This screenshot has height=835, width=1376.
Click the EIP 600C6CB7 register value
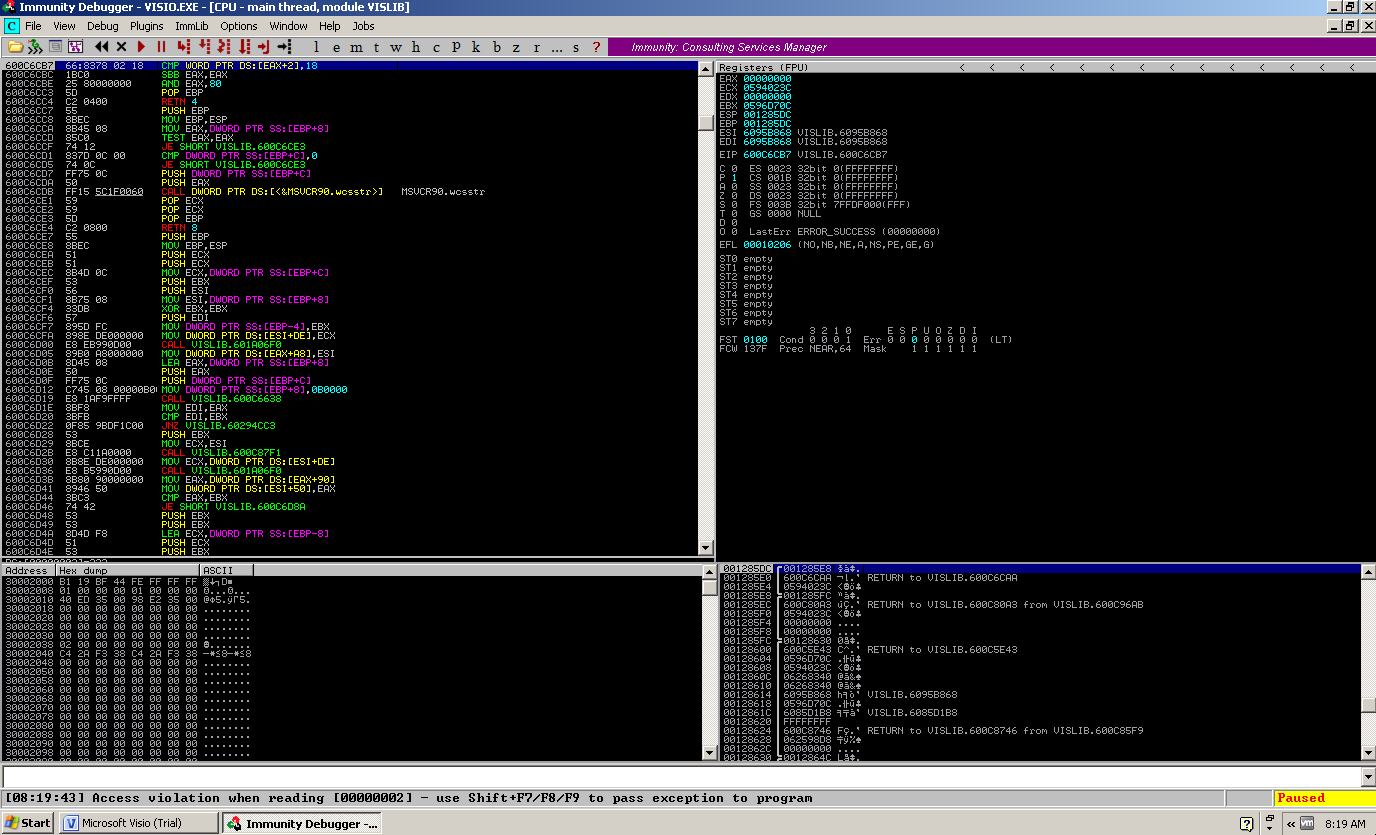tap(767, 155)
